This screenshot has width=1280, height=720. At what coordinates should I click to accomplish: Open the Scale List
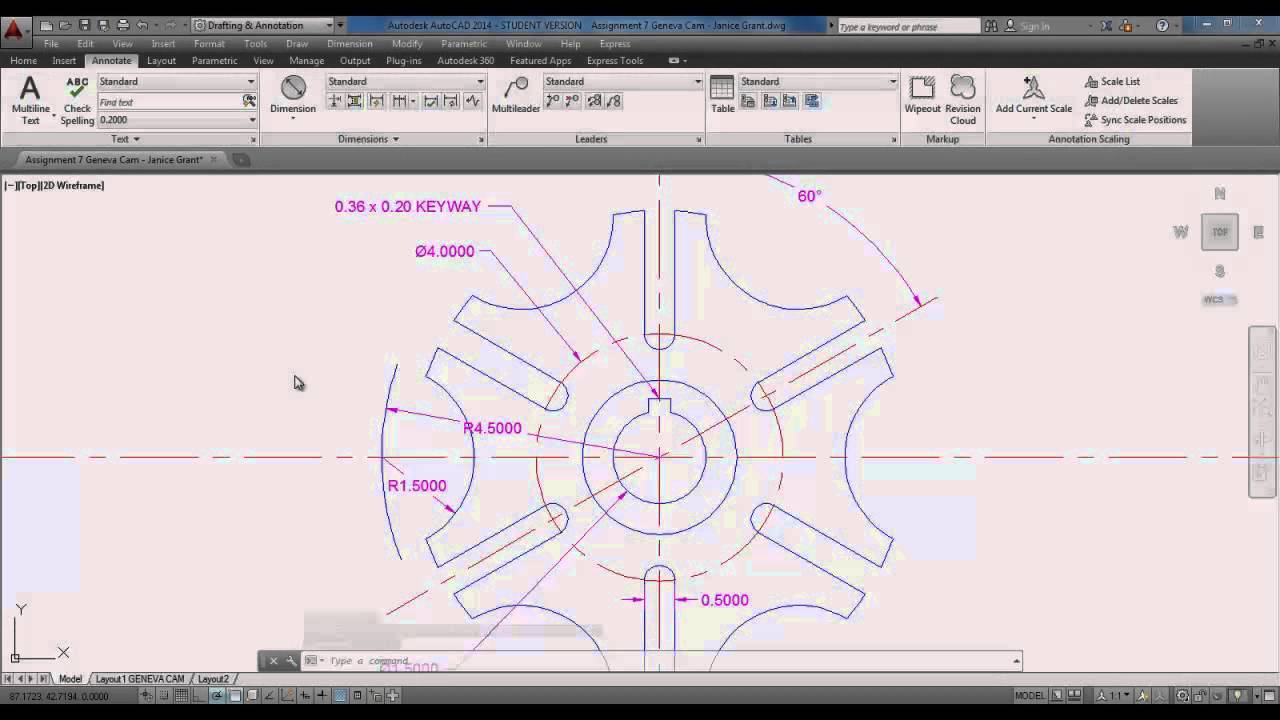click(1112, 81)
